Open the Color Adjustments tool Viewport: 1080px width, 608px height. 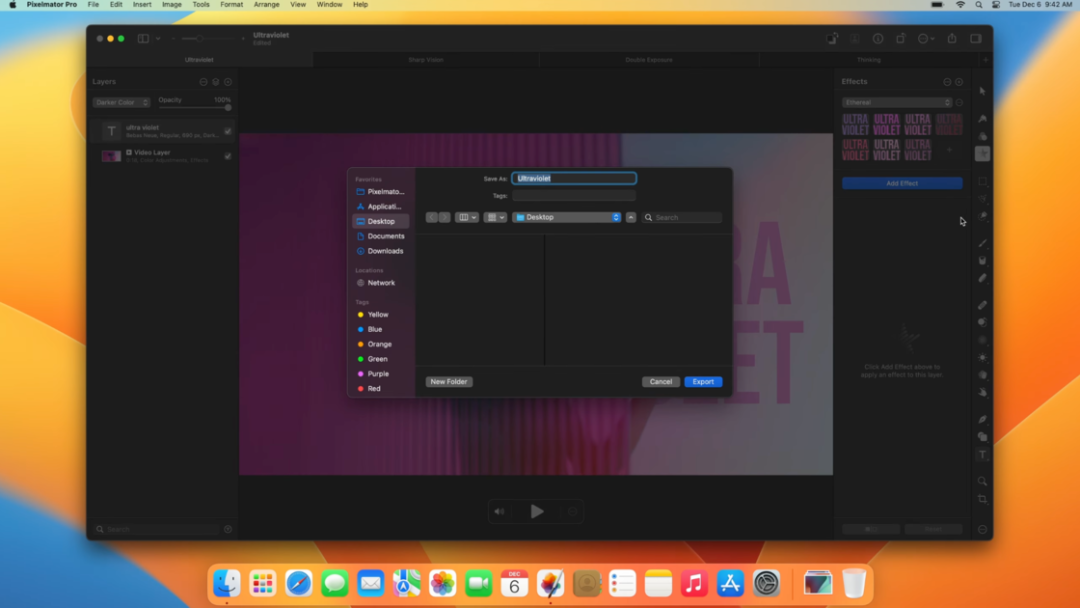pyautogui.click(x=982, y=136)
